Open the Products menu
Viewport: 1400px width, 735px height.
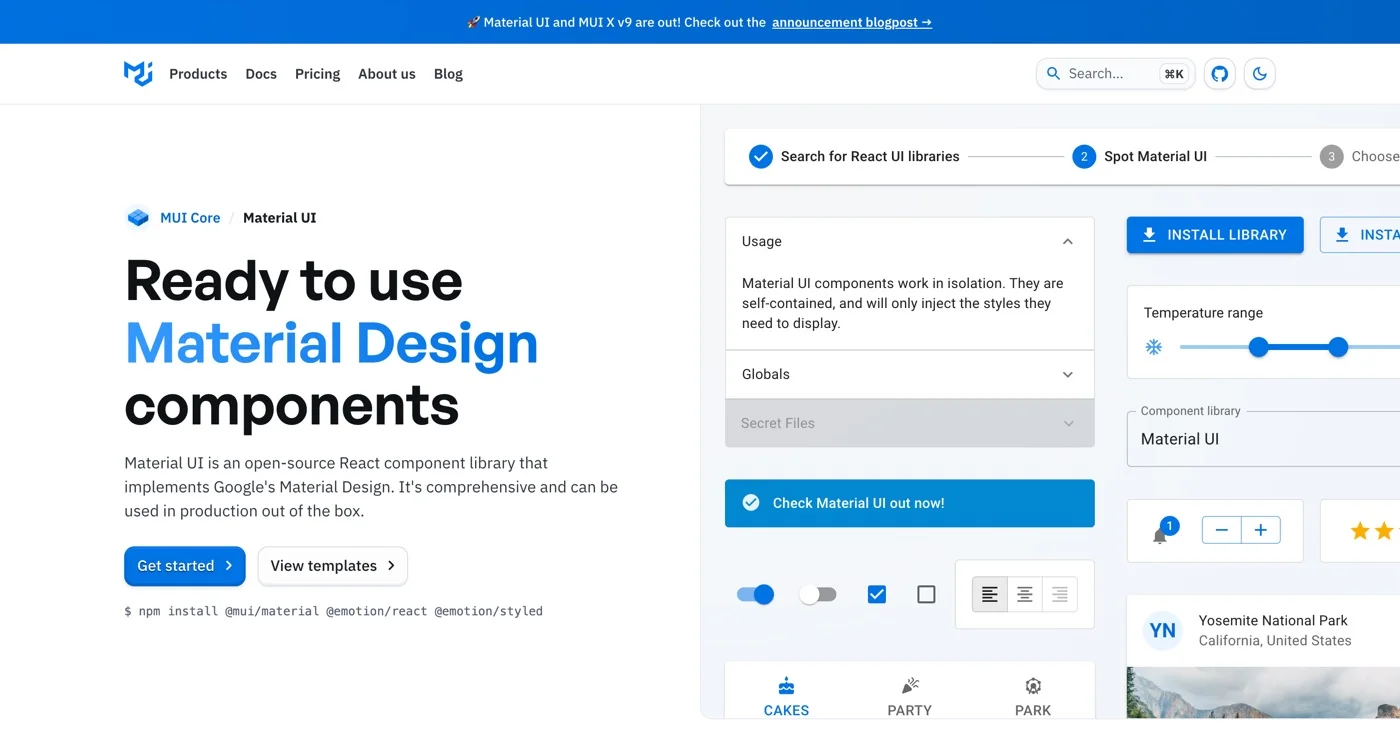pos(198,73)
